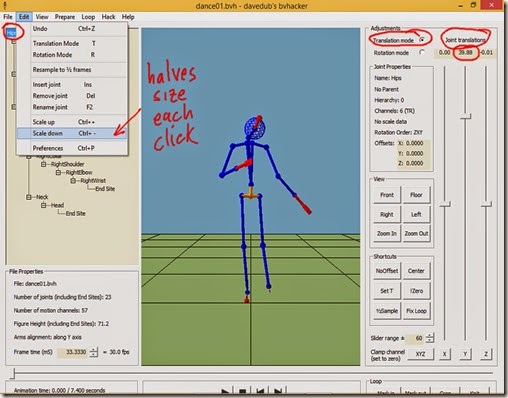Increase Slider range with the up arrow
Viewport: 508px width, 398px height.
point(430,335)
